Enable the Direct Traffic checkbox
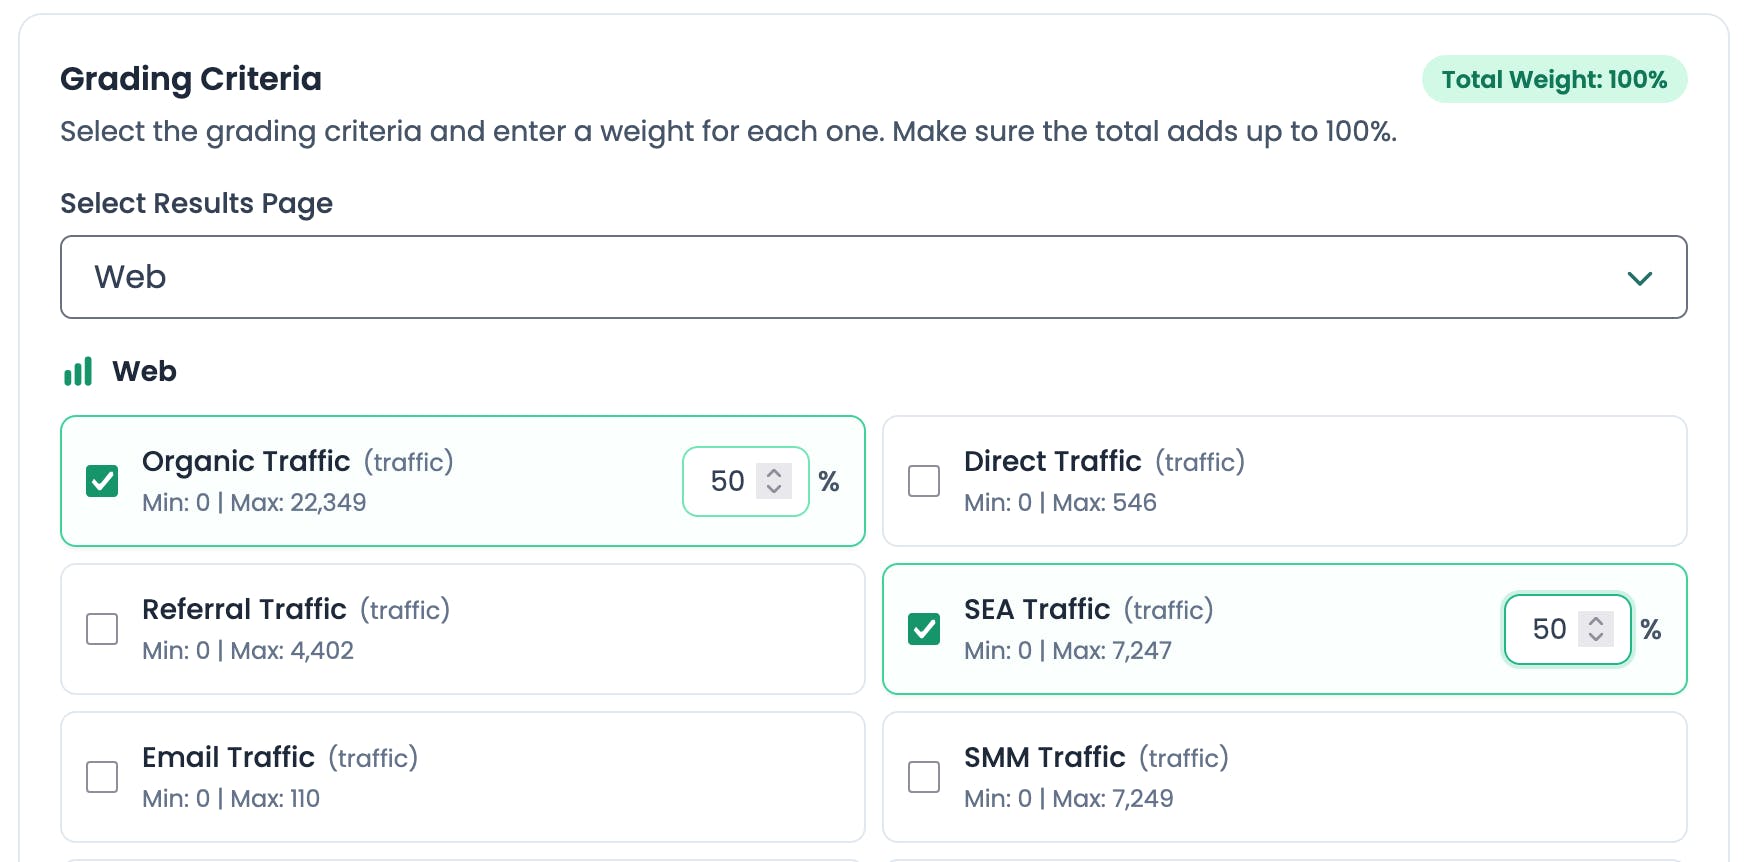Screen dimensions: 1750x862 pyautogui.click(x=924, y=481)
